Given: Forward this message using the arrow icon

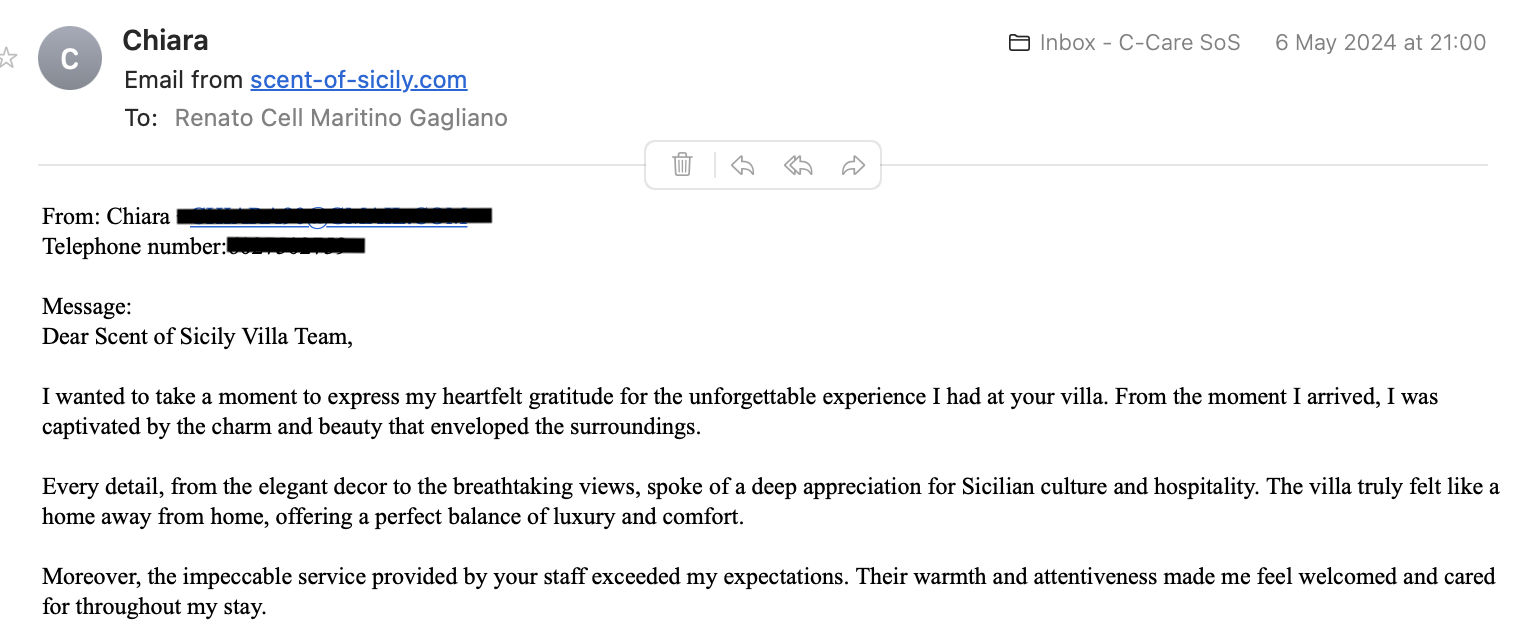Looking at the screenshot, I should pos(853,165).
